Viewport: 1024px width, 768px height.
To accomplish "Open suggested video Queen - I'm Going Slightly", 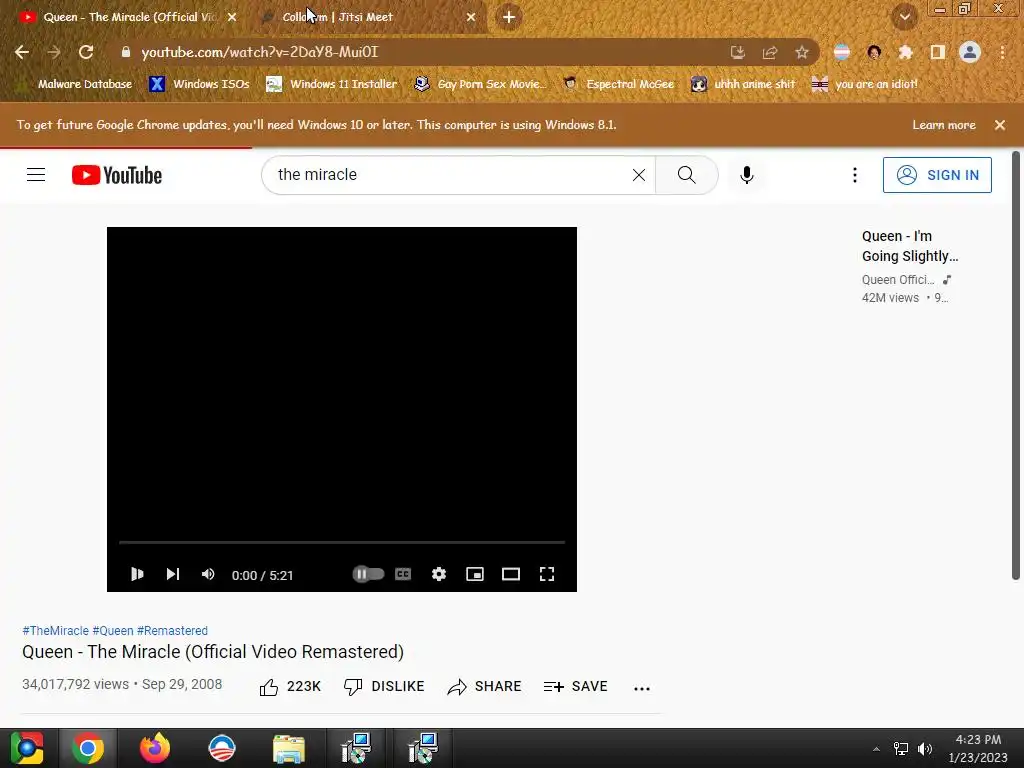I will [x=910, y=246].
